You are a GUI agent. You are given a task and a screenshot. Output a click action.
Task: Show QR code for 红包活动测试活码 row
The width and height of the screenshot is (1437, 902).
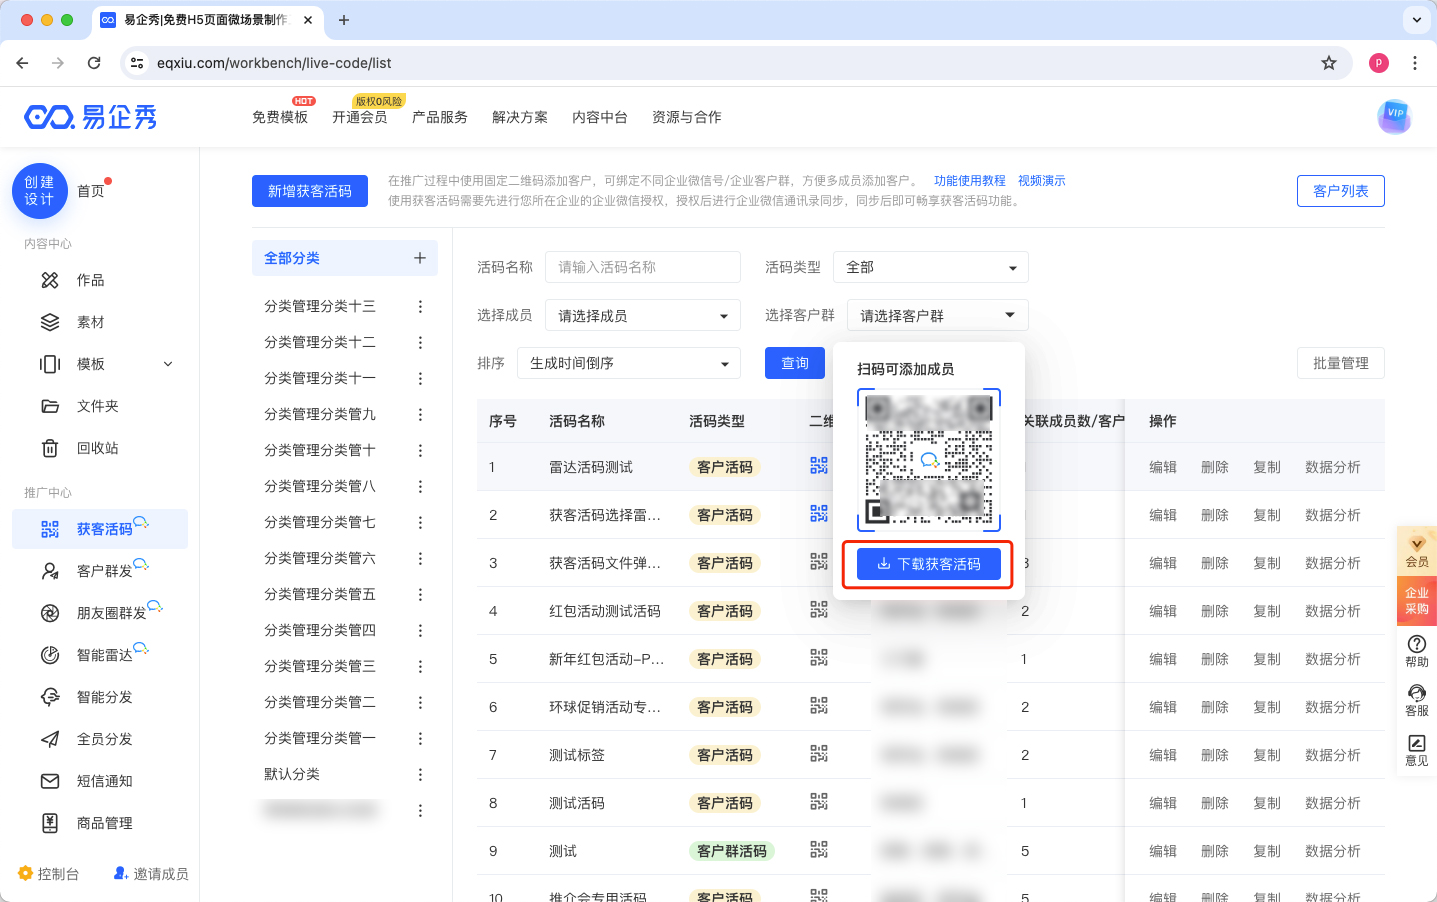[819, 610]
